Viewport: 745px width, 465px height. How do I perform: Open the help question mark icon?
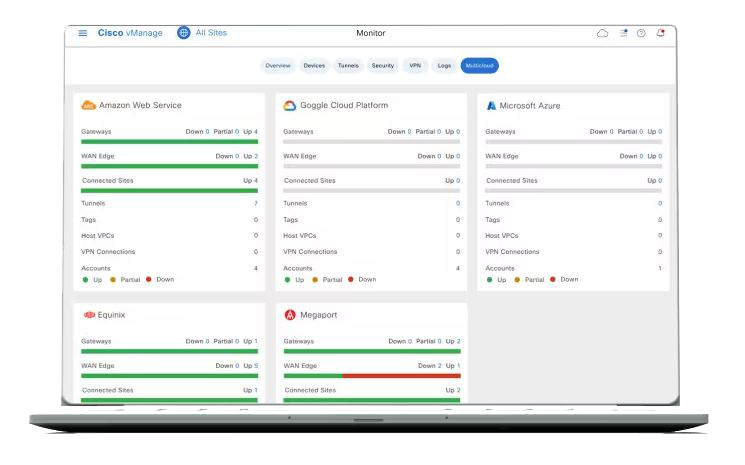641,33
